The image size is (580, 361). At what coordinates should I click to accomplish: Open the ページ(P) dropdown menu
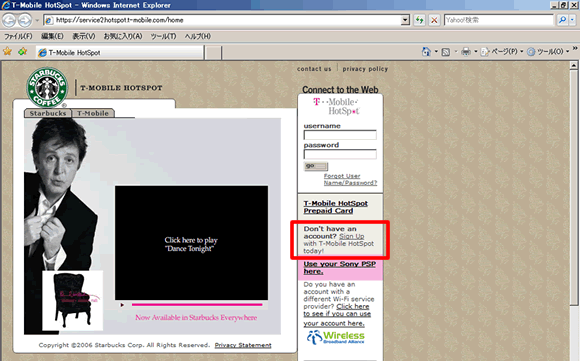point(502,52)
